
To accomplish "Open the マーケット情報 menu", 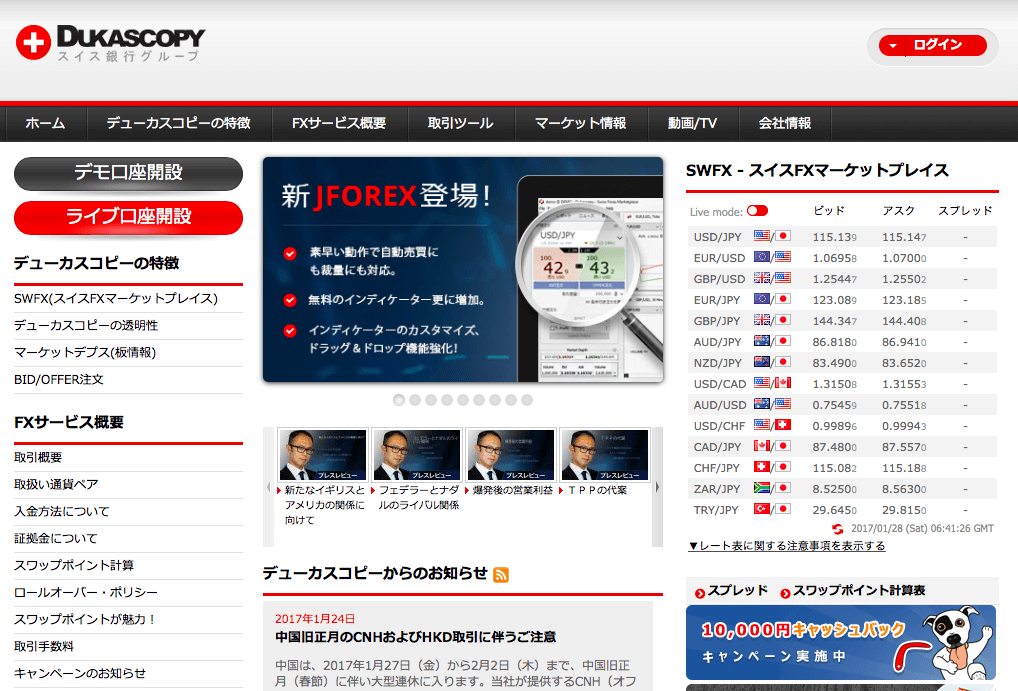I will point(580,123).
